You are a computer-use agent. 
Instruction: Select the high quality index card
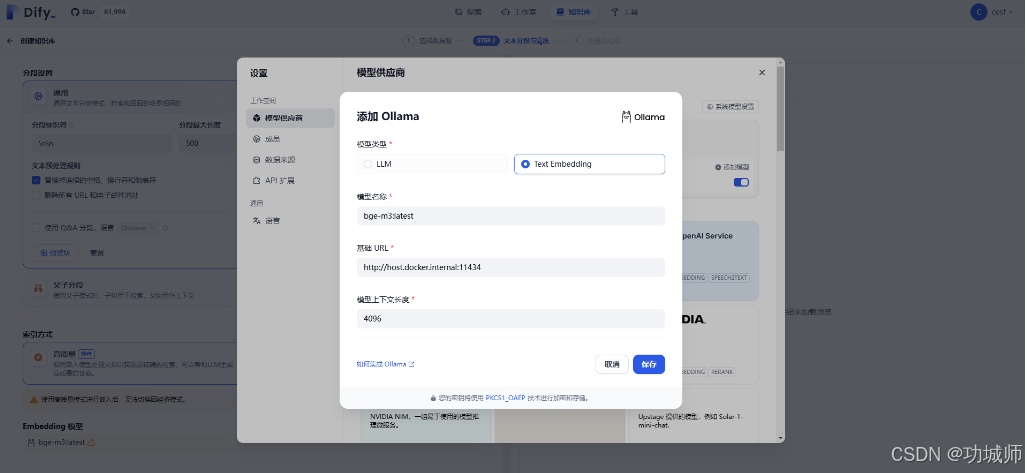131,363
